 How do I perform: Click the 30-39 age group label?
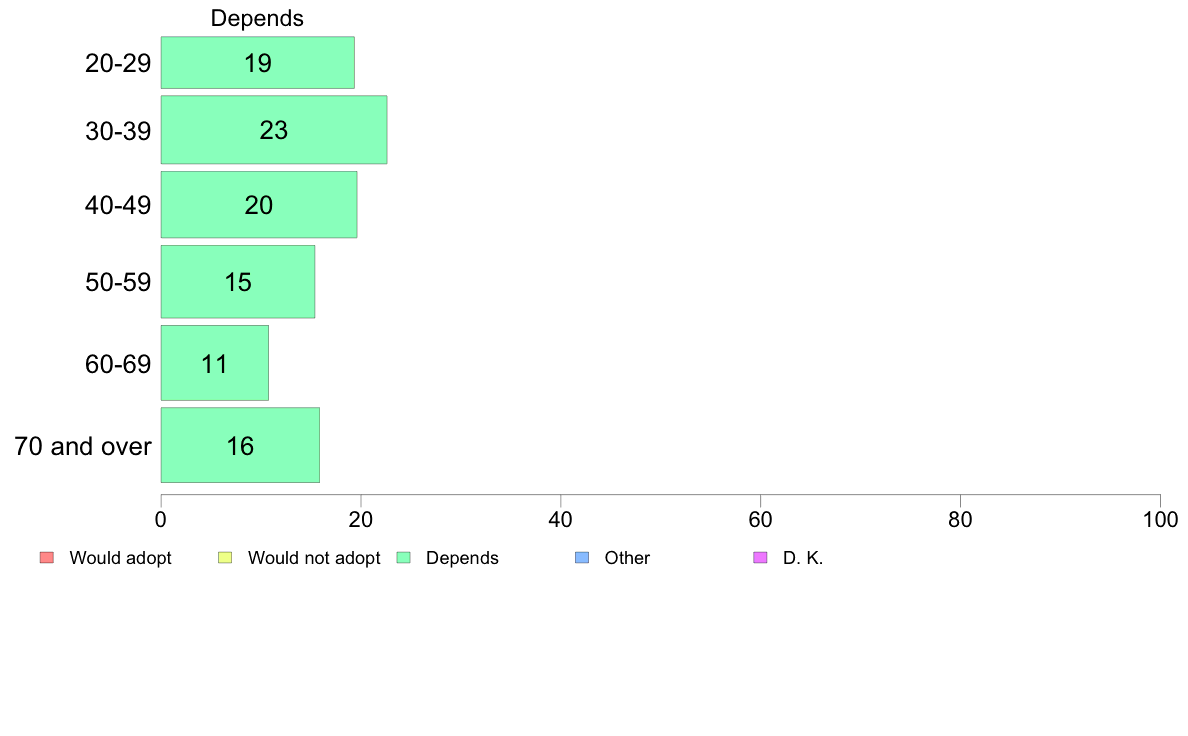tap(118, 131)
